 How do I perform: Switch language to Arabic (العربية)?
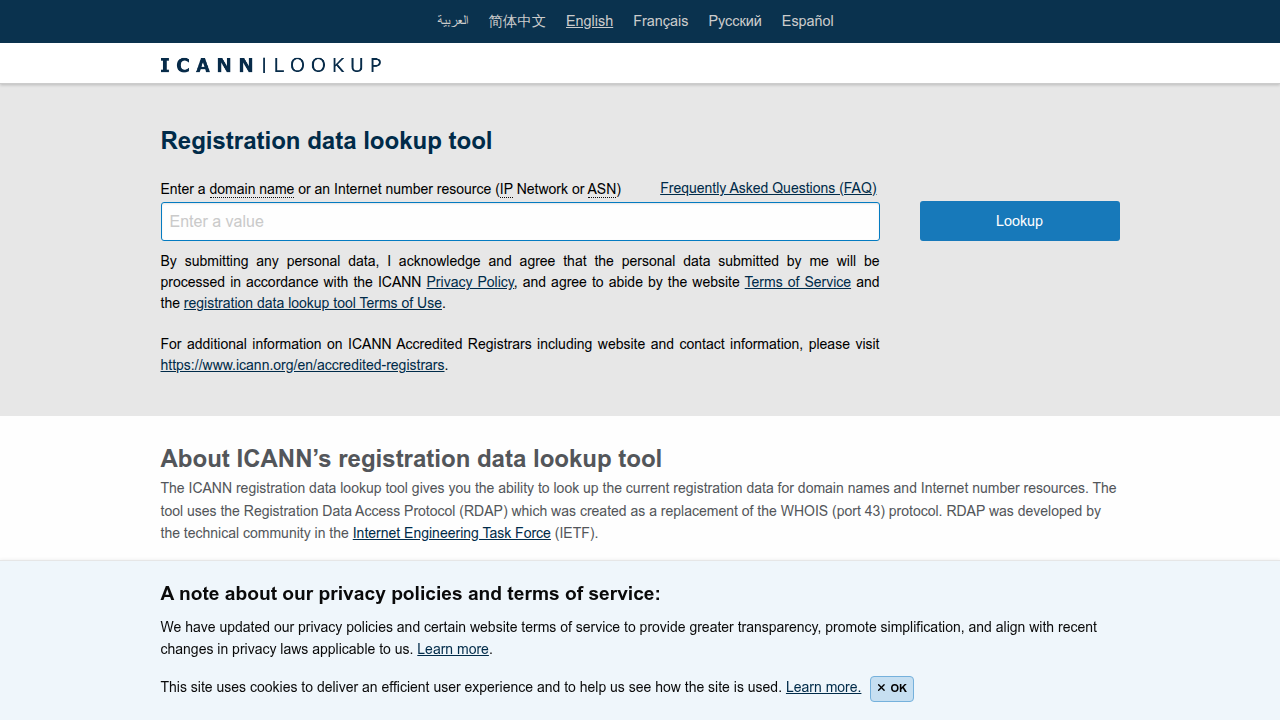452,21
